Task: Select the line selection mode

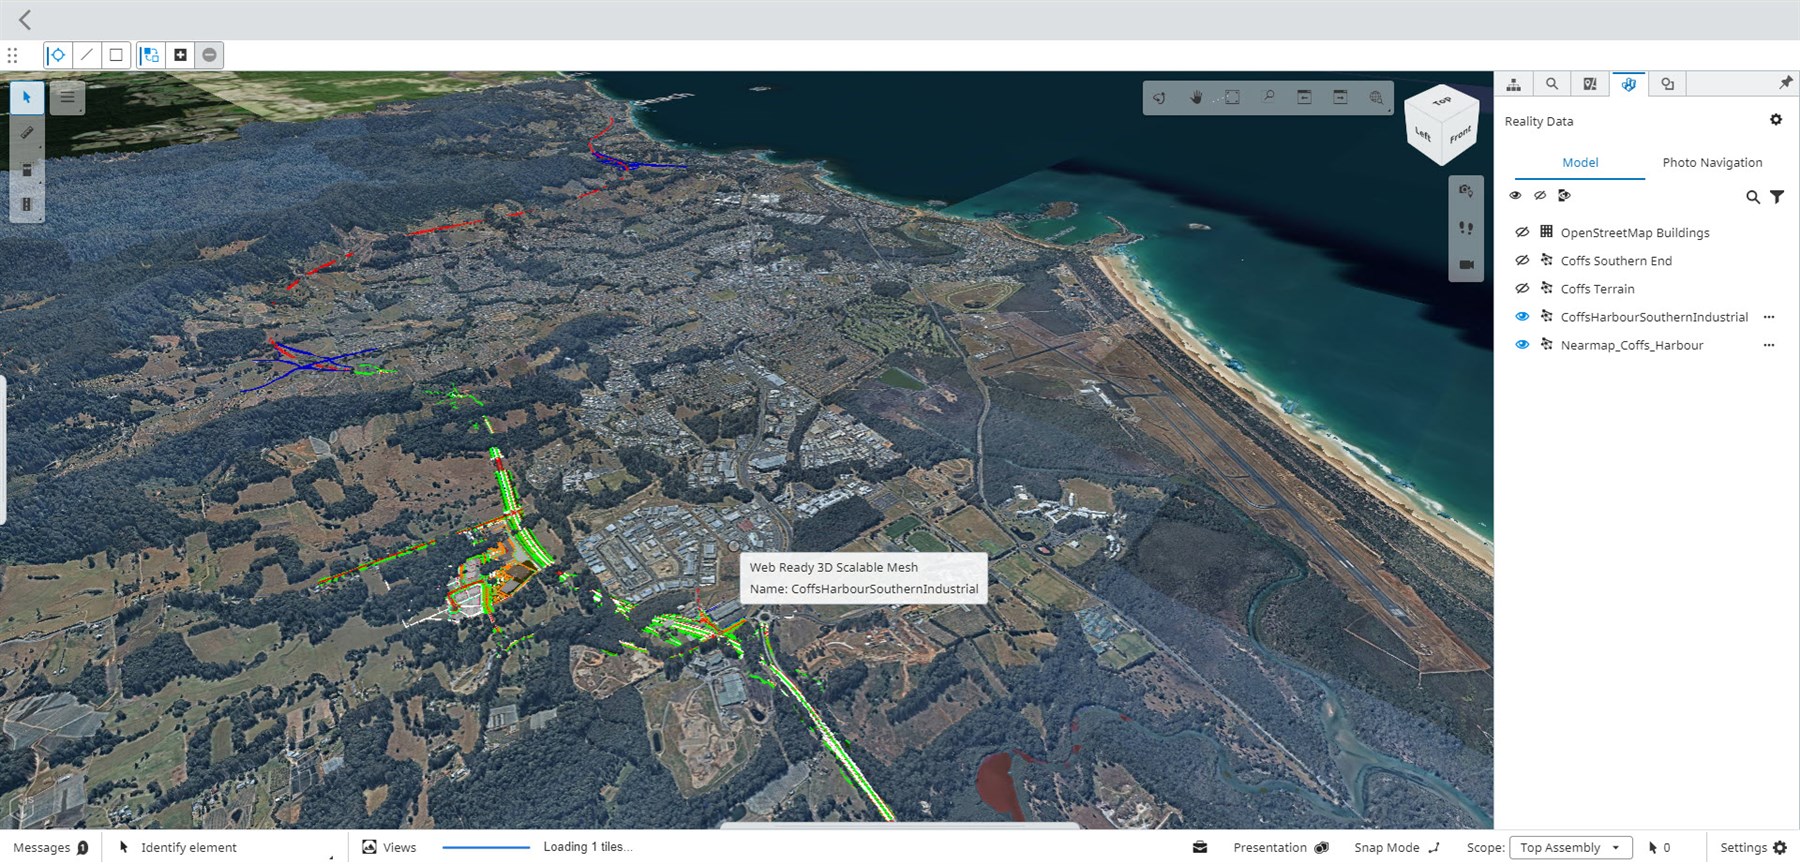Action: coord(87,55)
